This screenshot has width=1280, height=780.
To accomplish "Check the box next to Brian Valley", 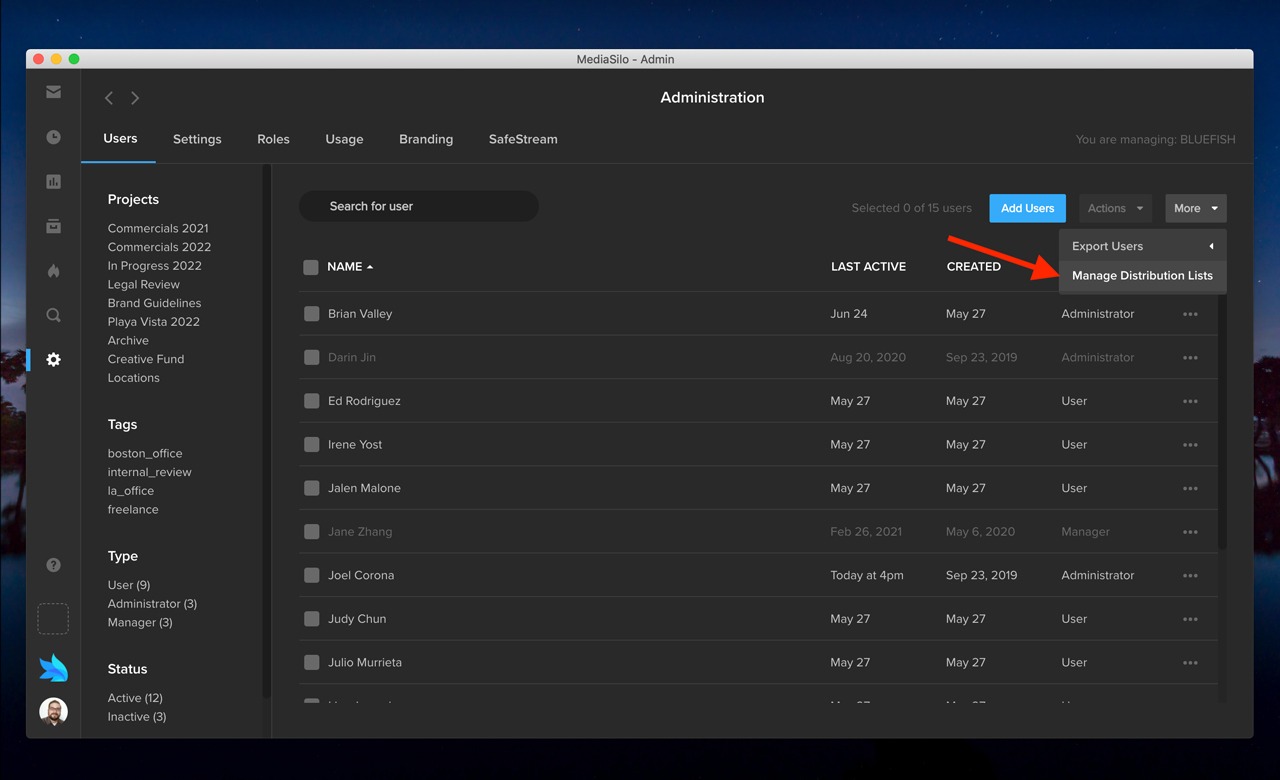I will point(311,313).
